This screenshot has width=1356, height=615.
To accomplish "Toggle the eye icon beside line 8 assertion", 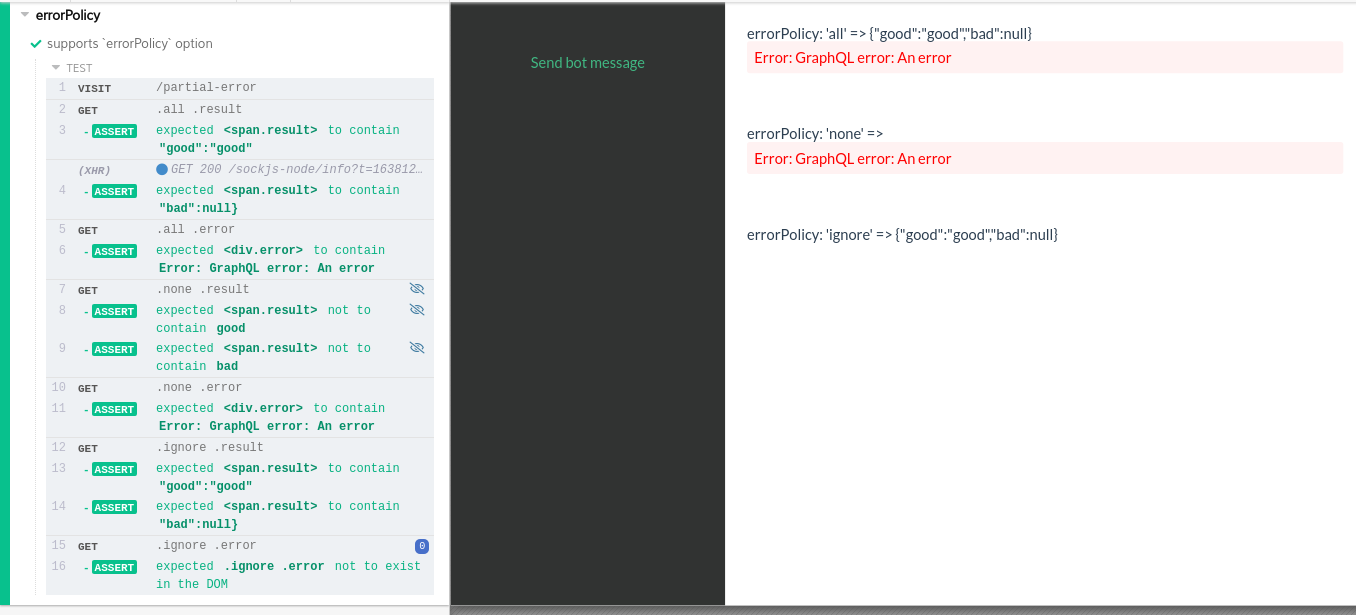I will click(x=416, y=309).
